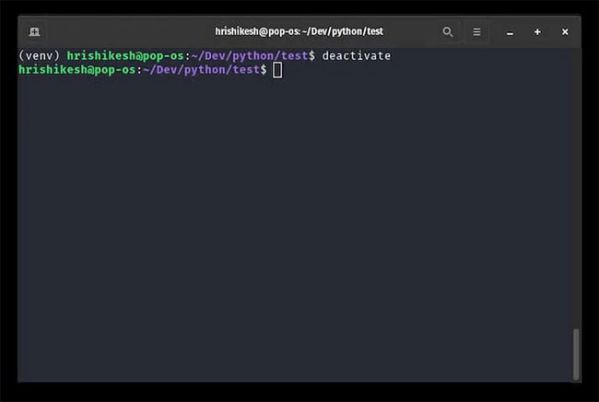
Task: Close the terminal window
Action: click(x=565, y=32)
